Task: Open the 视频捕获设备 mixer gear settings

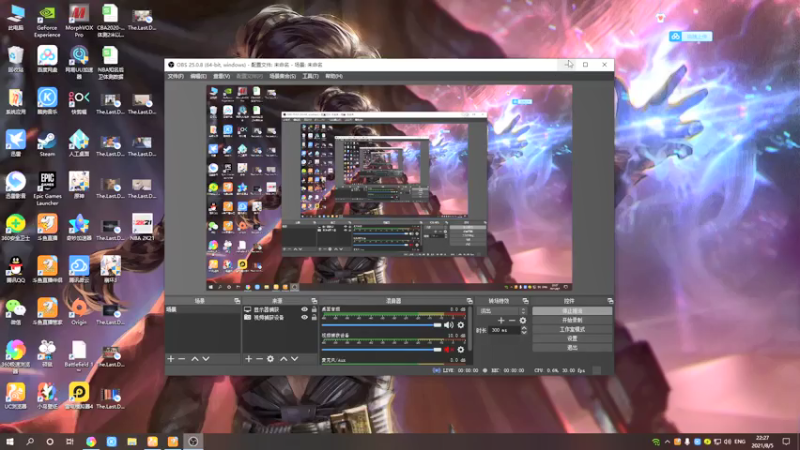Action: [461, 349]
